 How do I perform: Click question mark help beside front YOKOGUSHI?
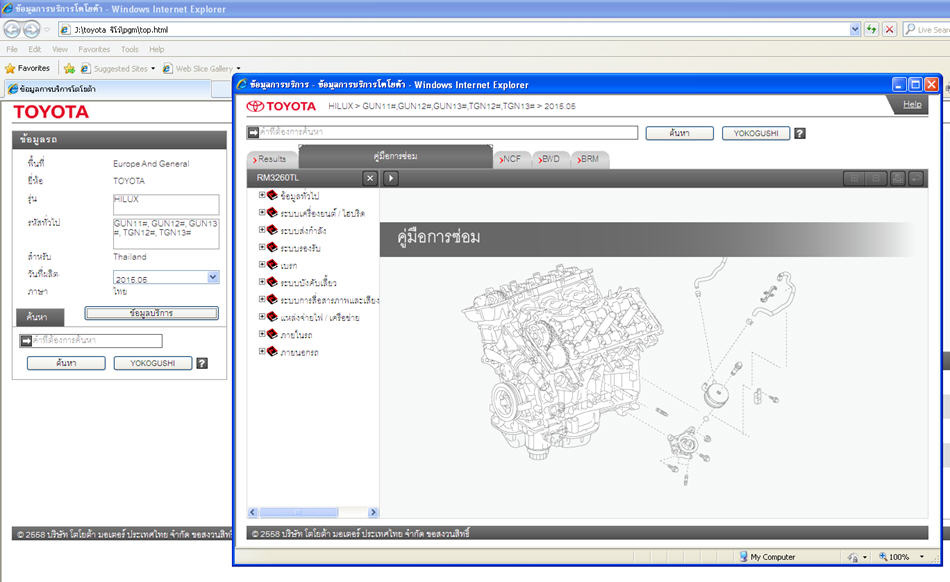point(800,133)
